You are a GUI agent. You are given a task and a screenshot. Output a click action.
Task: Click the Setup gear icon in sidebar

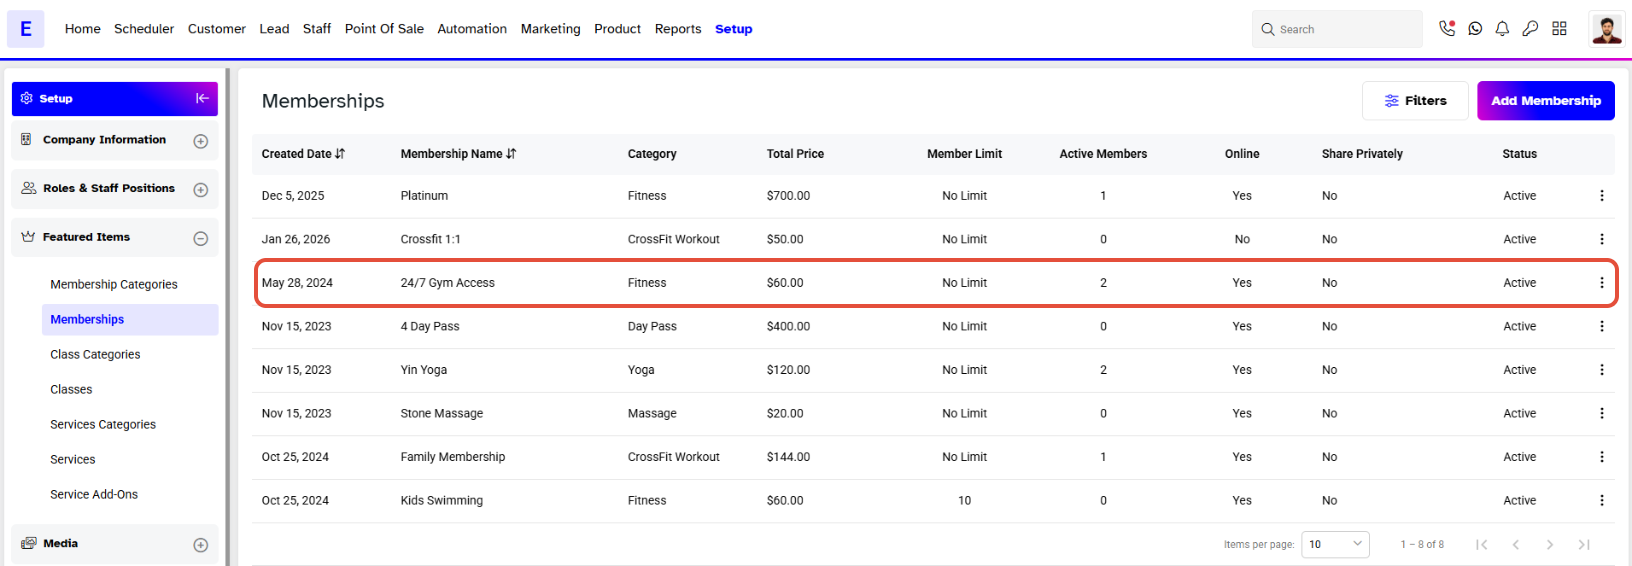(x=27, y=98)
